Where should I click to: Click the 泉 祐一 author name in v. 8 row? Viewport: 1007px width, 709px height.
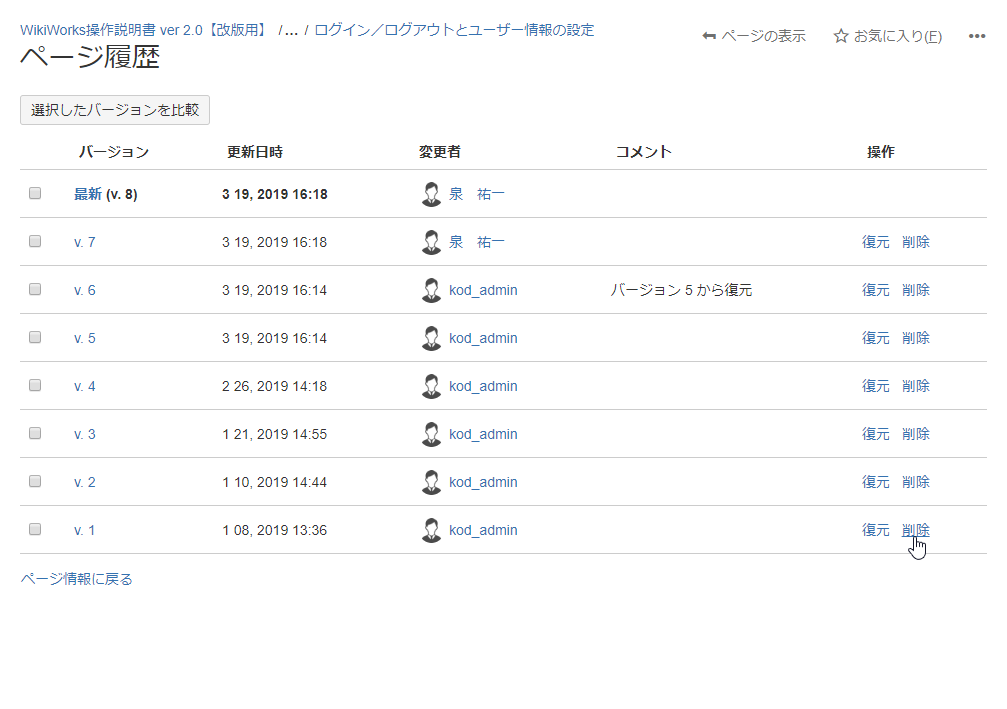click(x=477, y=194)
